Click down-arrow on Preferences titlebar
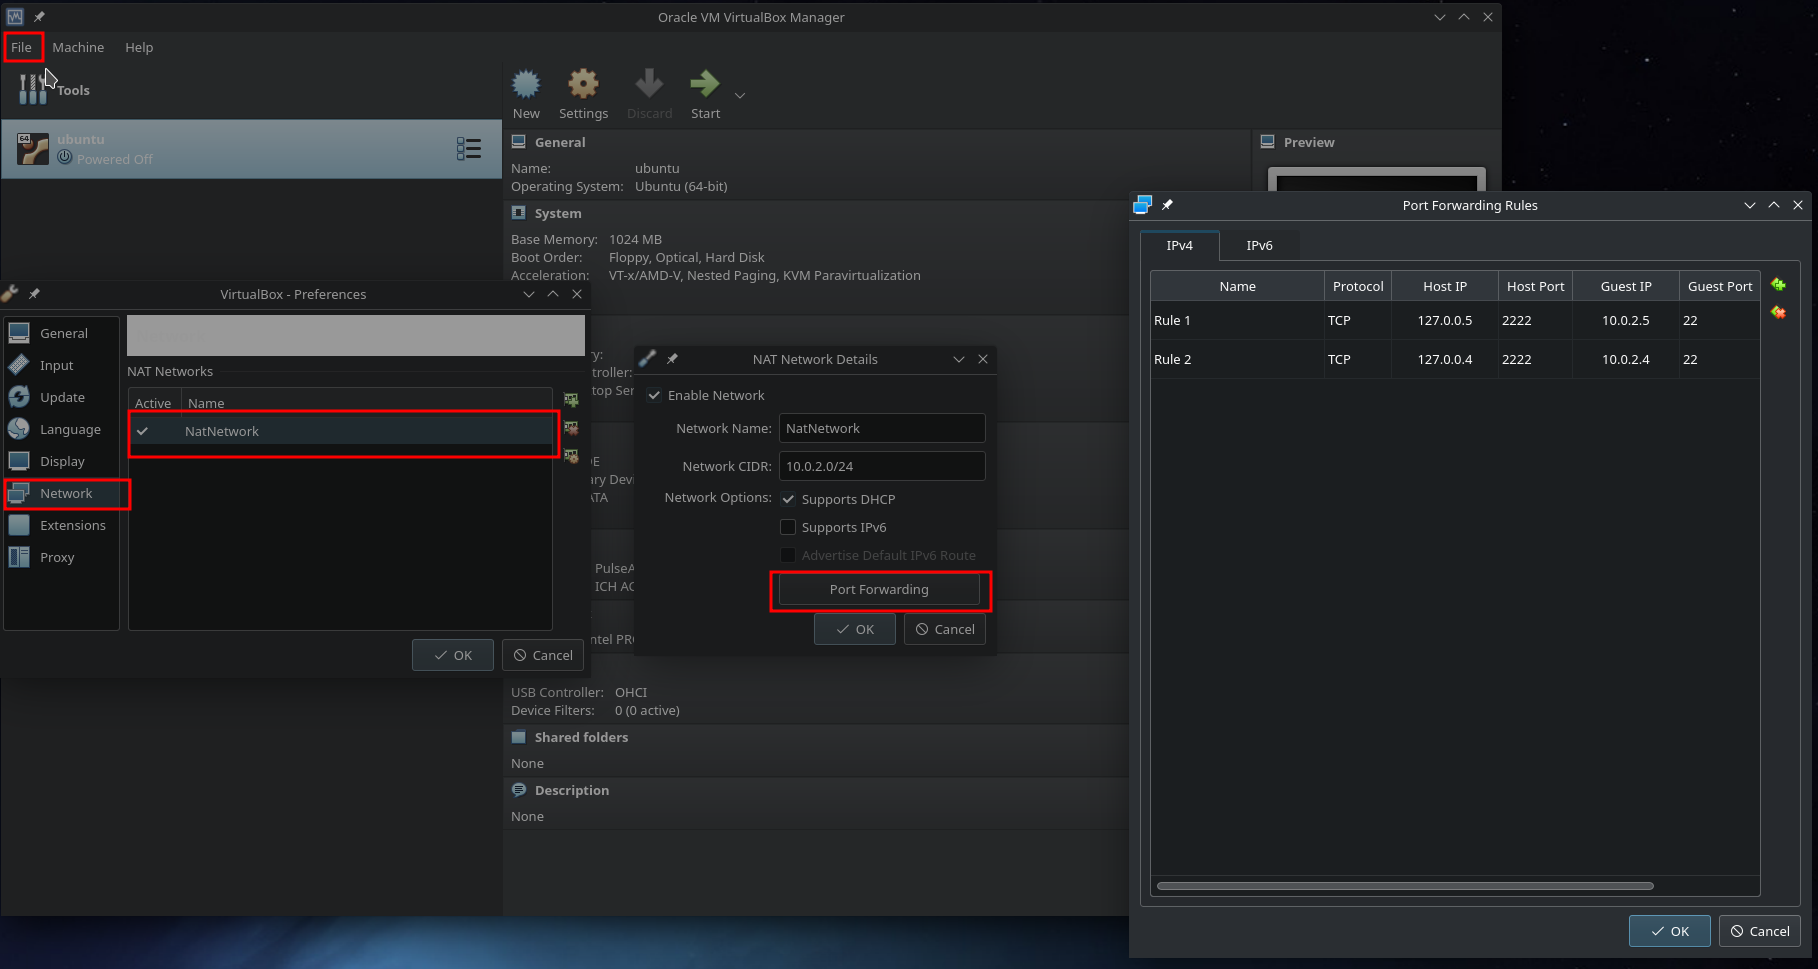Viewport: 1818px width, 969px height. point(529,294)
